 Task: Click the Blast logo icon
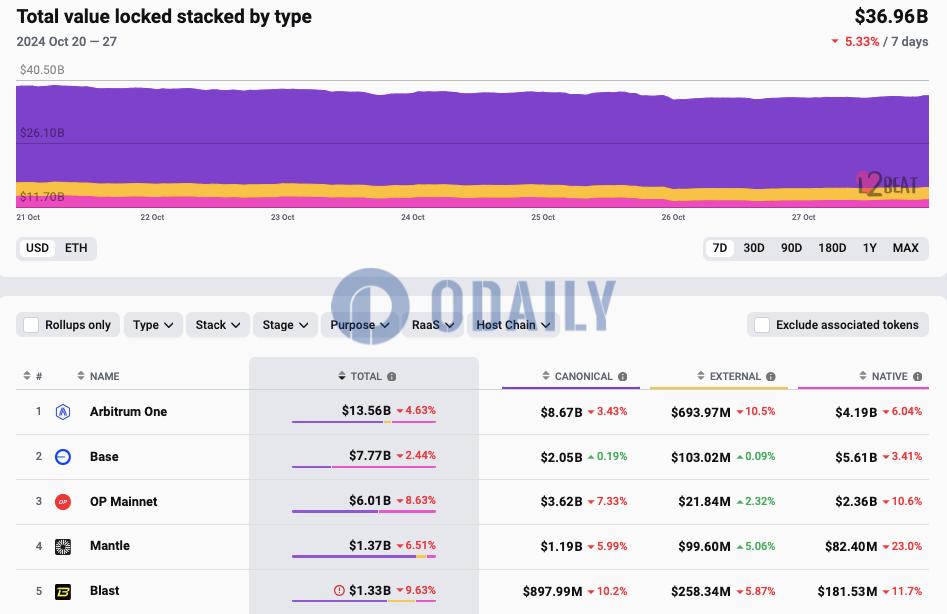pos(63,592)
